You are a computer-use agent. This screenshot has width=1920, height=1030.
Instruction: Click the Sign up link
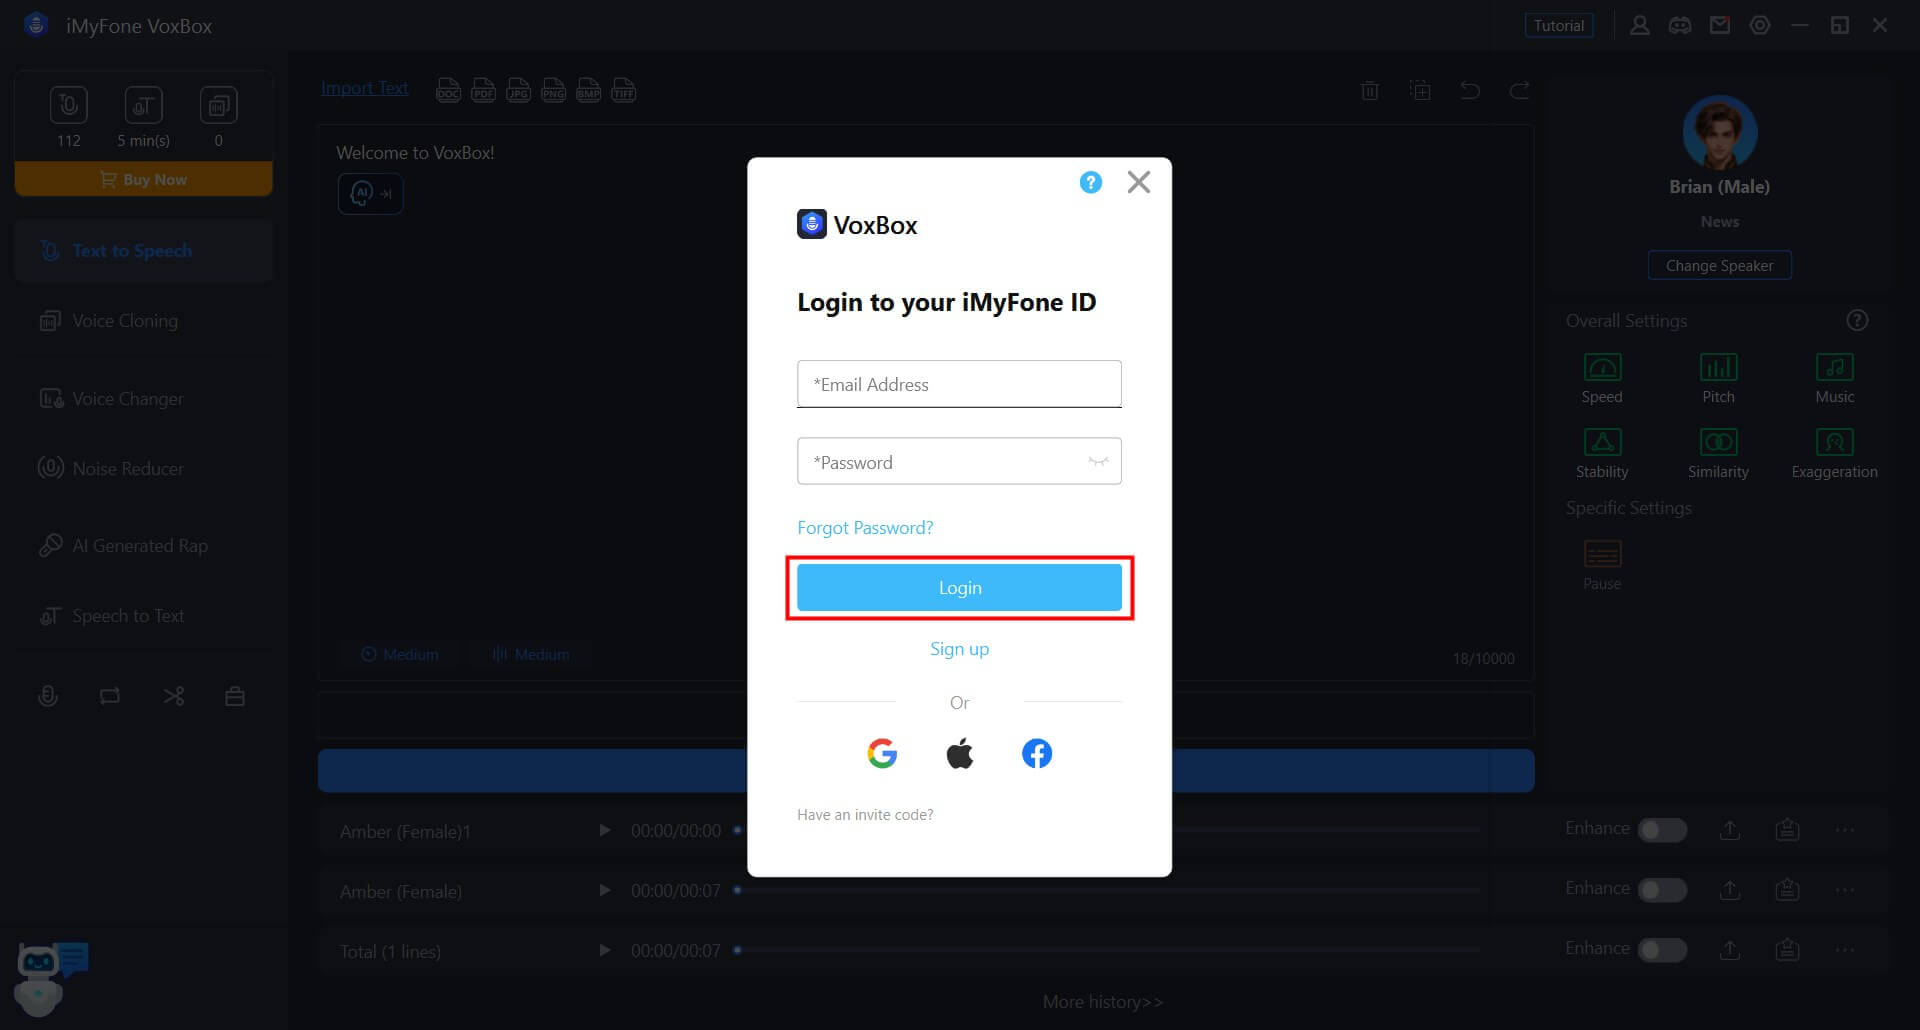(959, 648)
